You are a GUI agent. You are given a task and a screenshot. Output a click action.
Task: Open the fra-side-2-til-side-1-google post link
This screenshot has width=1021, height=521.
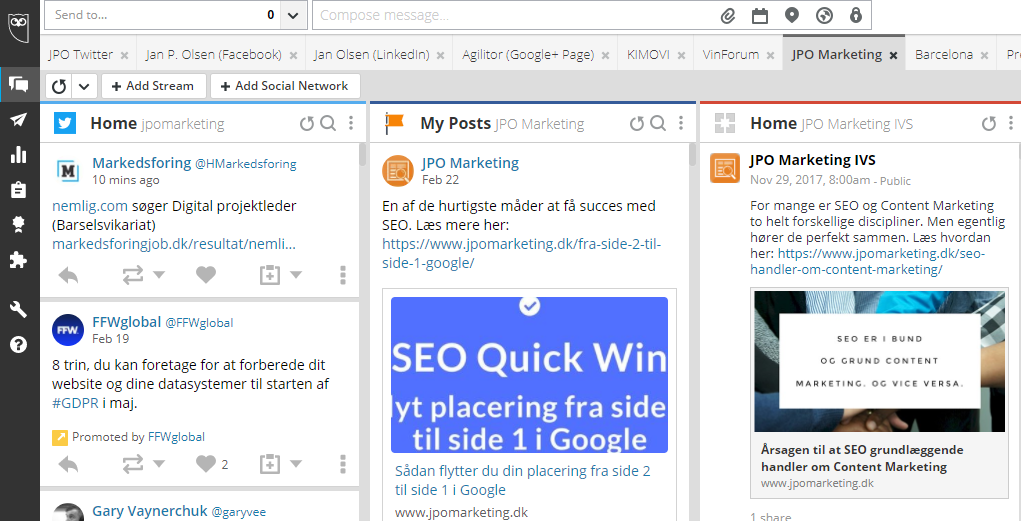[522, 253]
